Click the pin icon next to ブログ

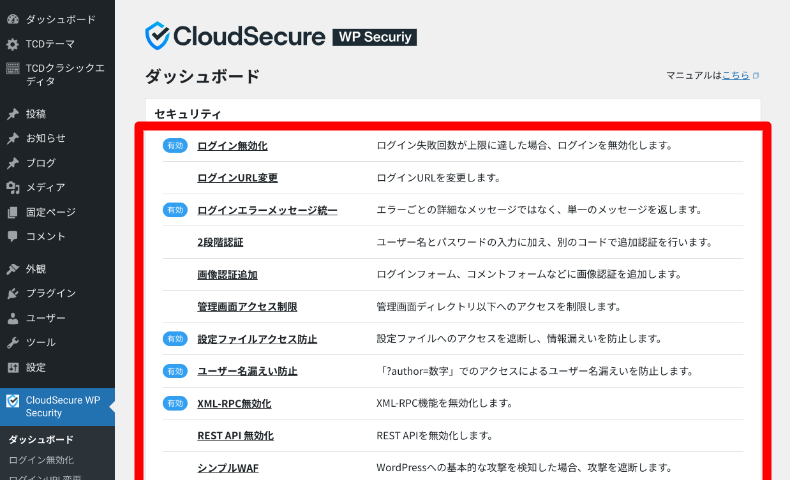tap(13, 163)
